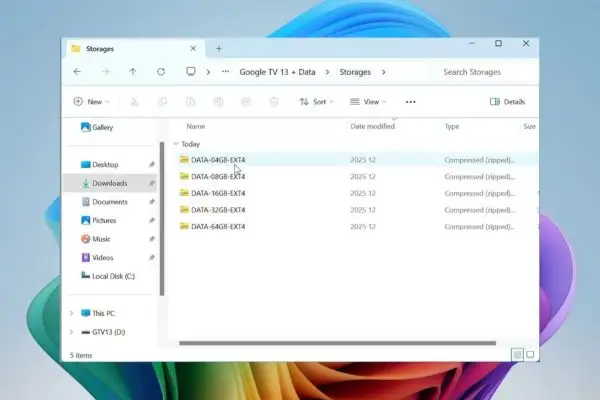600x400 pixels.
Task: Open the Sort dropdown menu
Action: [316, 102]
